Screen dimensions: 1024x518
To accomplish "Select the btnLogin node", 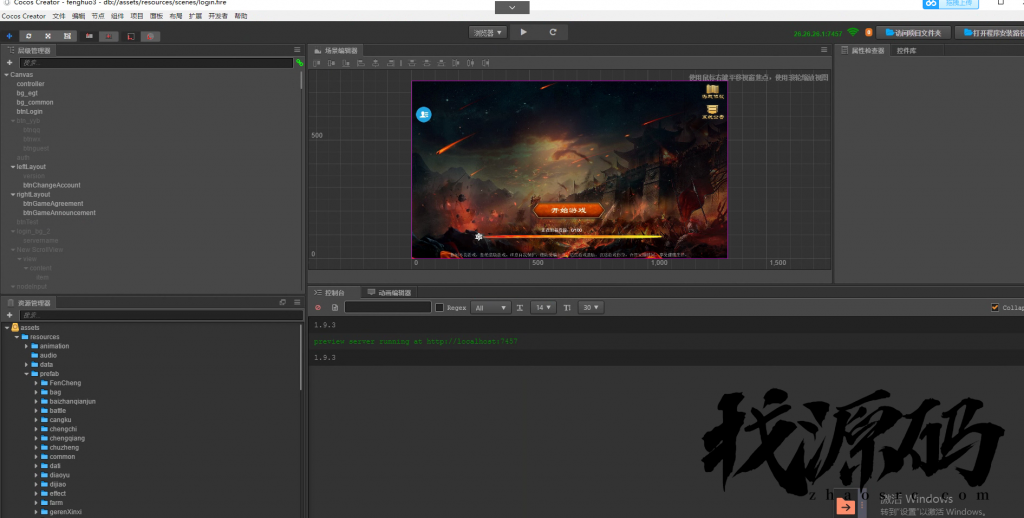I will 29,112.
